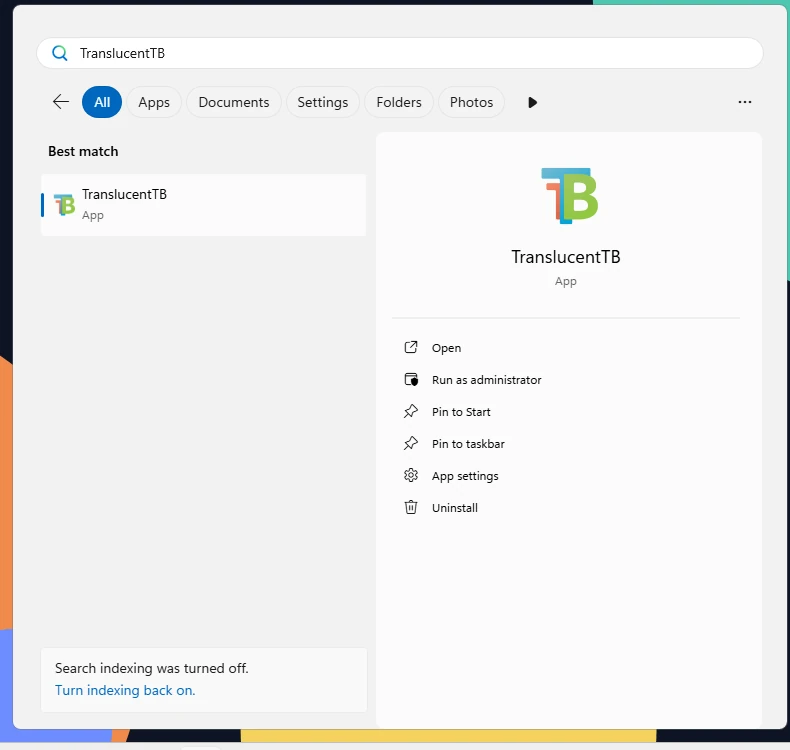Click Search indexing was turned off text
Image resolution: width=790 pixels, height=750 pixels.
[152, 668]
